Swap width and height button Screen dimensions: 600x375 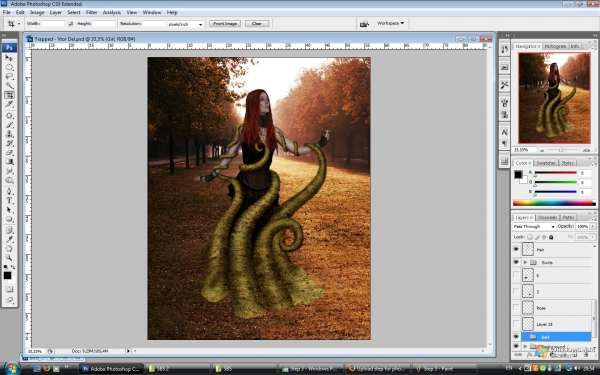[70, 24]
